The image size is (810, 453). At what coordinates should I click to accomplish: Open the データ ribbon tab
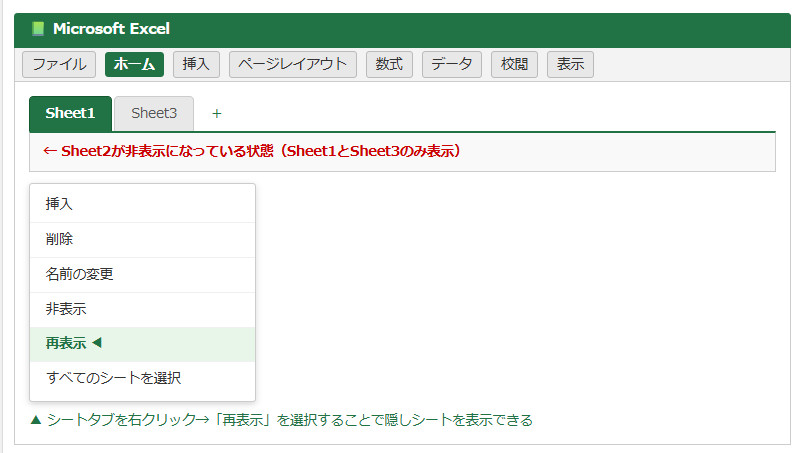(452, 64)
